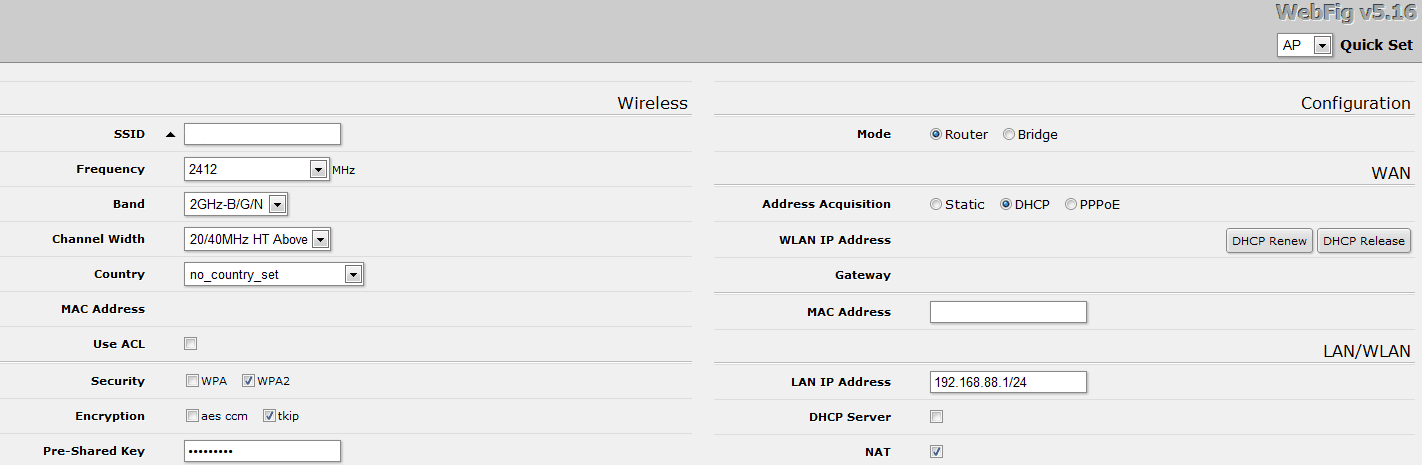Enable the Use ACL checkbox
Screen dimensions: 1422x465
tap(191, 344)
